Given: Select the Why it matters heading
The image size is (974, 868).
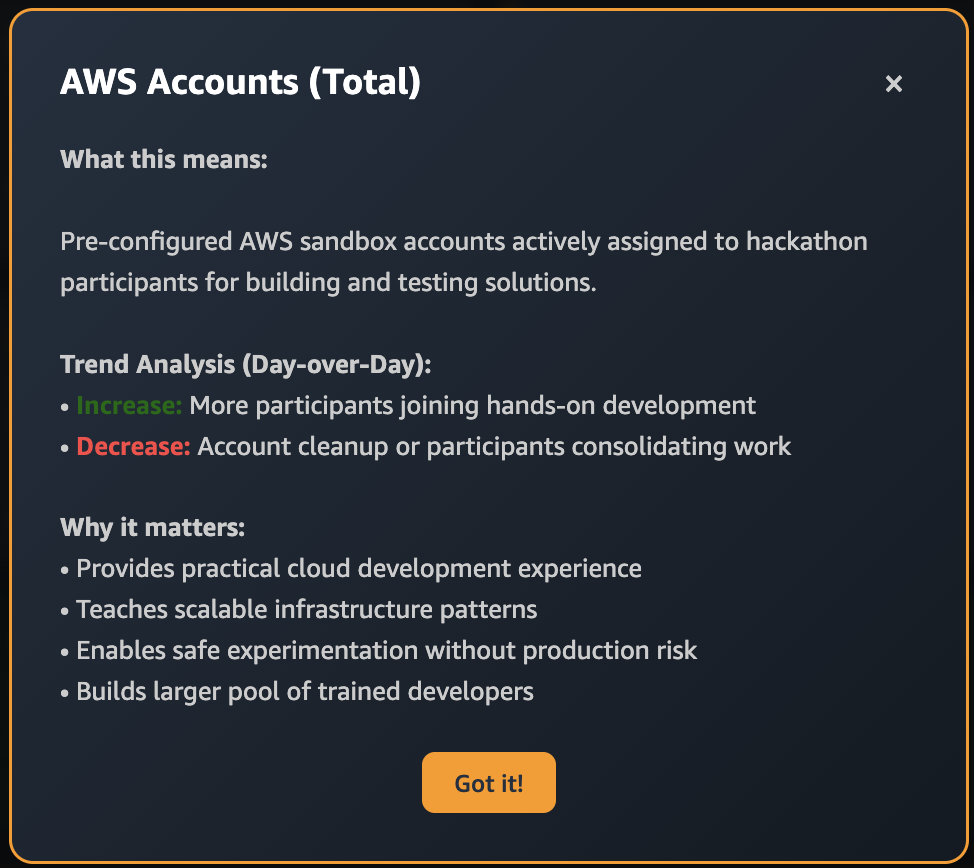Looking at the screenshot, I should click(152, 527).
